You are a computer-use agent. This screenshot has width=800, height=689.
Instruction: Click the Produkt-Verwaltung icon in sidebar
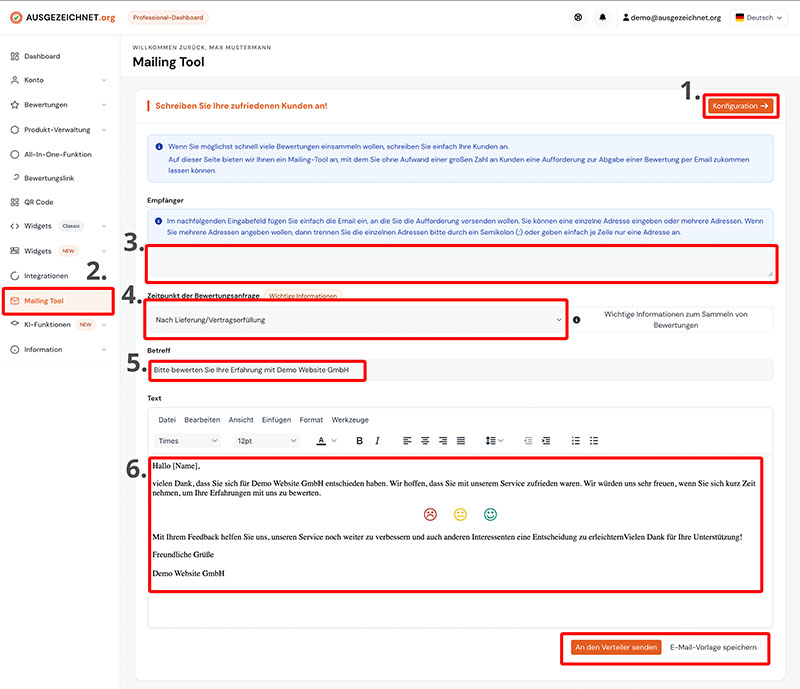(15, 130)
